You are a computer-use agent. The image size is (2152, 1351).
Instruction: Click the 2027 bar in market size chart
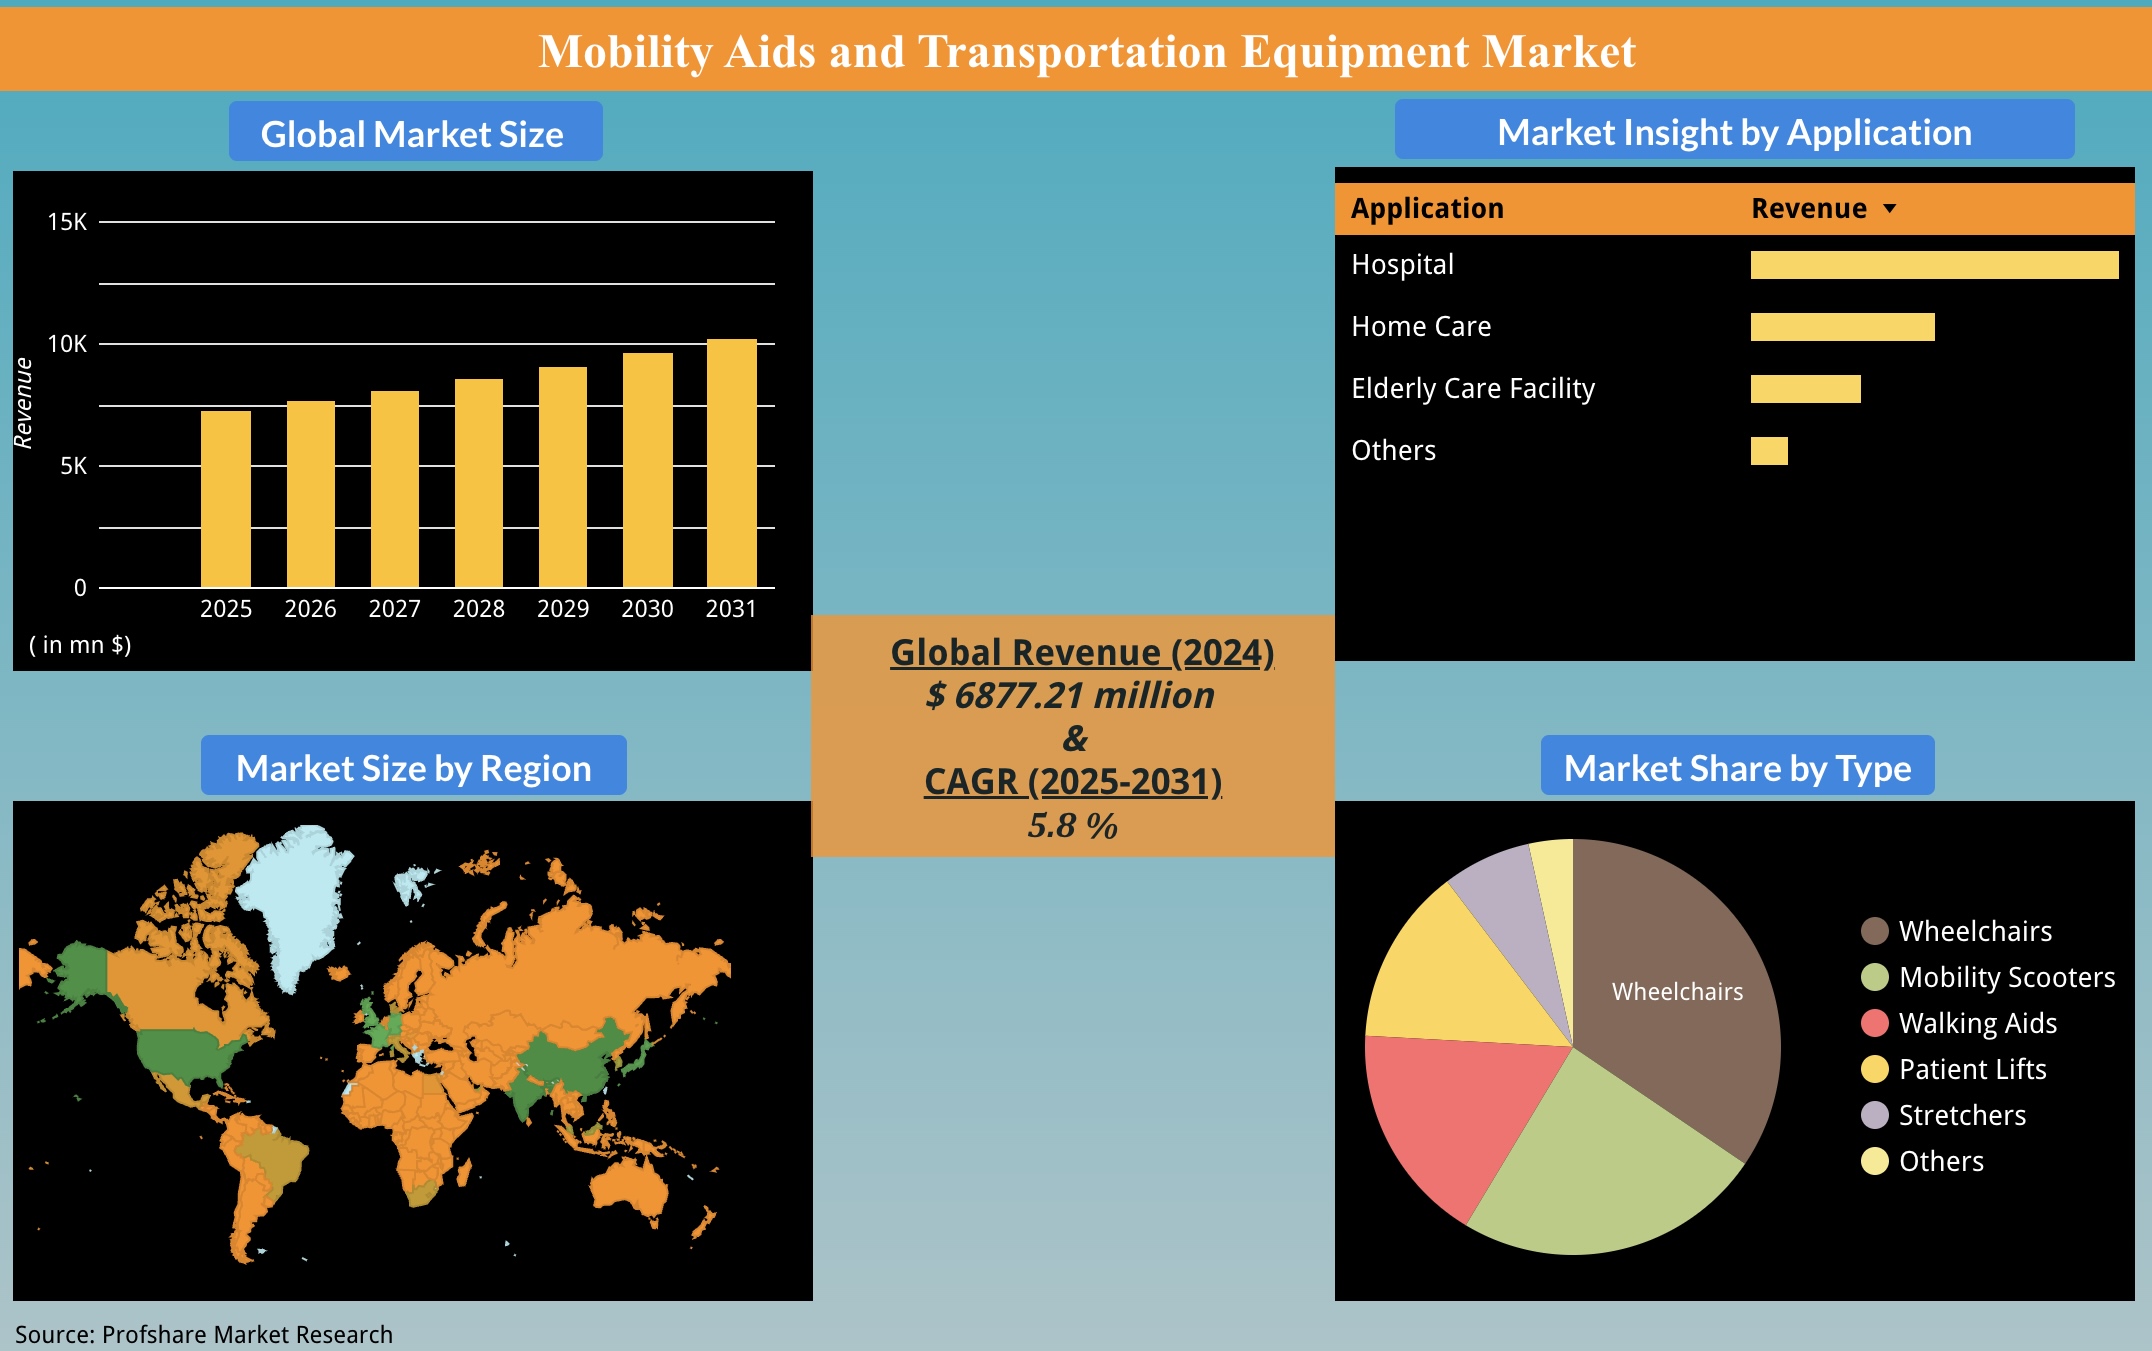pos(394,489)
